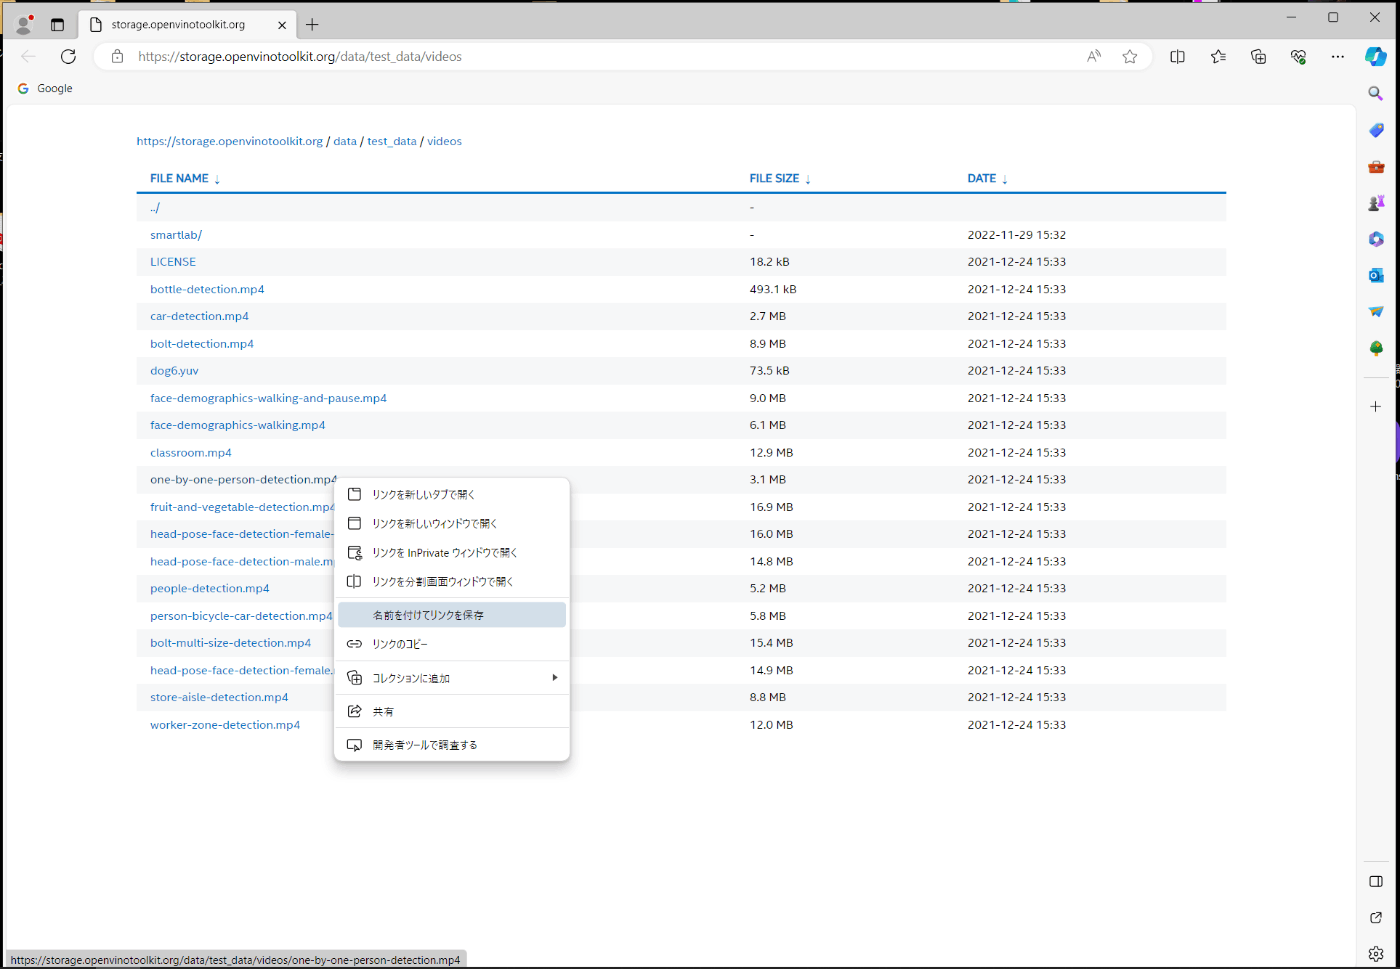The image size is (1400, 969).
Task: Open bottle-detection.mp4 link
Action: tap(207, 289)
